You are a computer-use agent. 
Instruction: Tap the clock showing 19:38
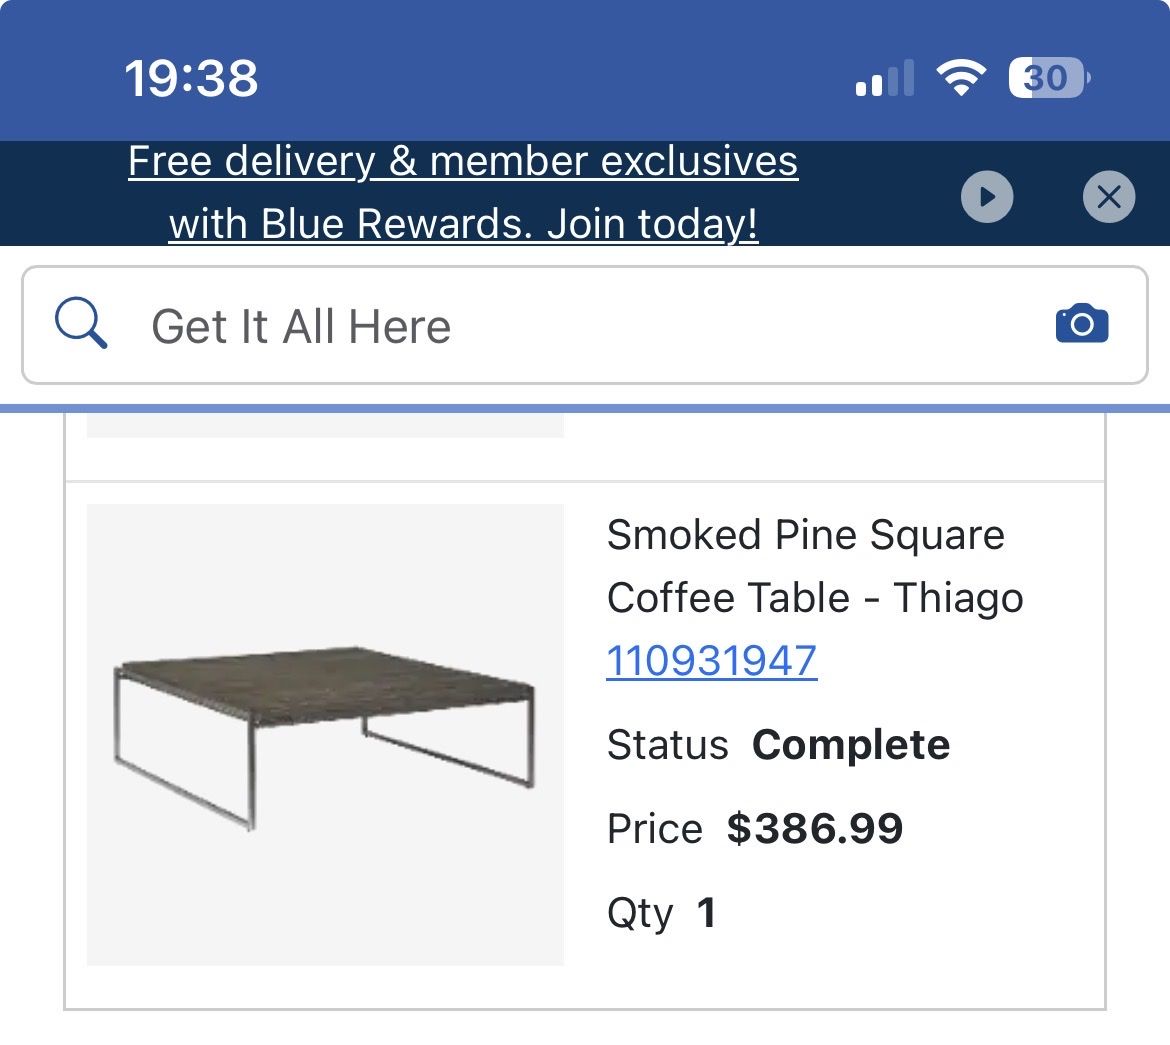[190, 77]
